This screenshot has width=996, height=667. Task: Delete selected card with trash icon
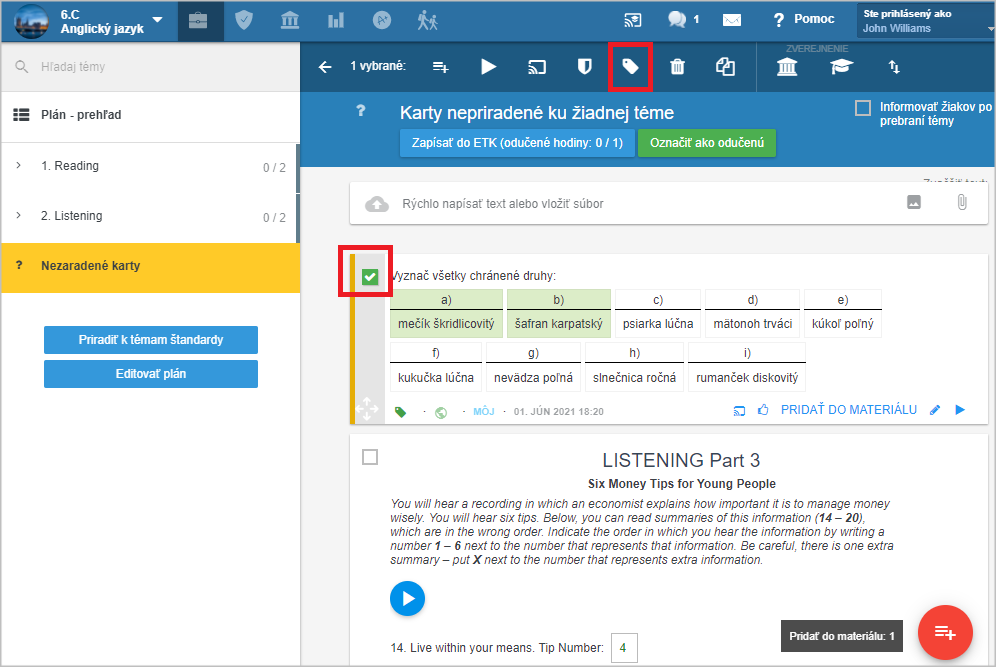678,67
